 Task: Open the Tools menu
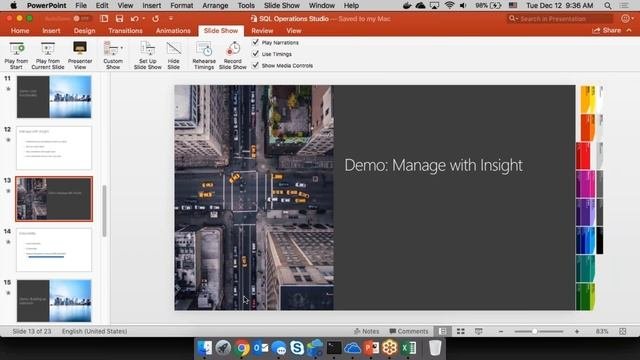click(246, 6)
